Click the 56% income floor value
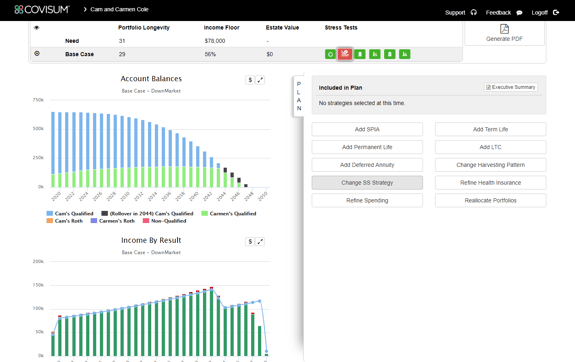This screenshot has width=575, height=362. (210, 54)
